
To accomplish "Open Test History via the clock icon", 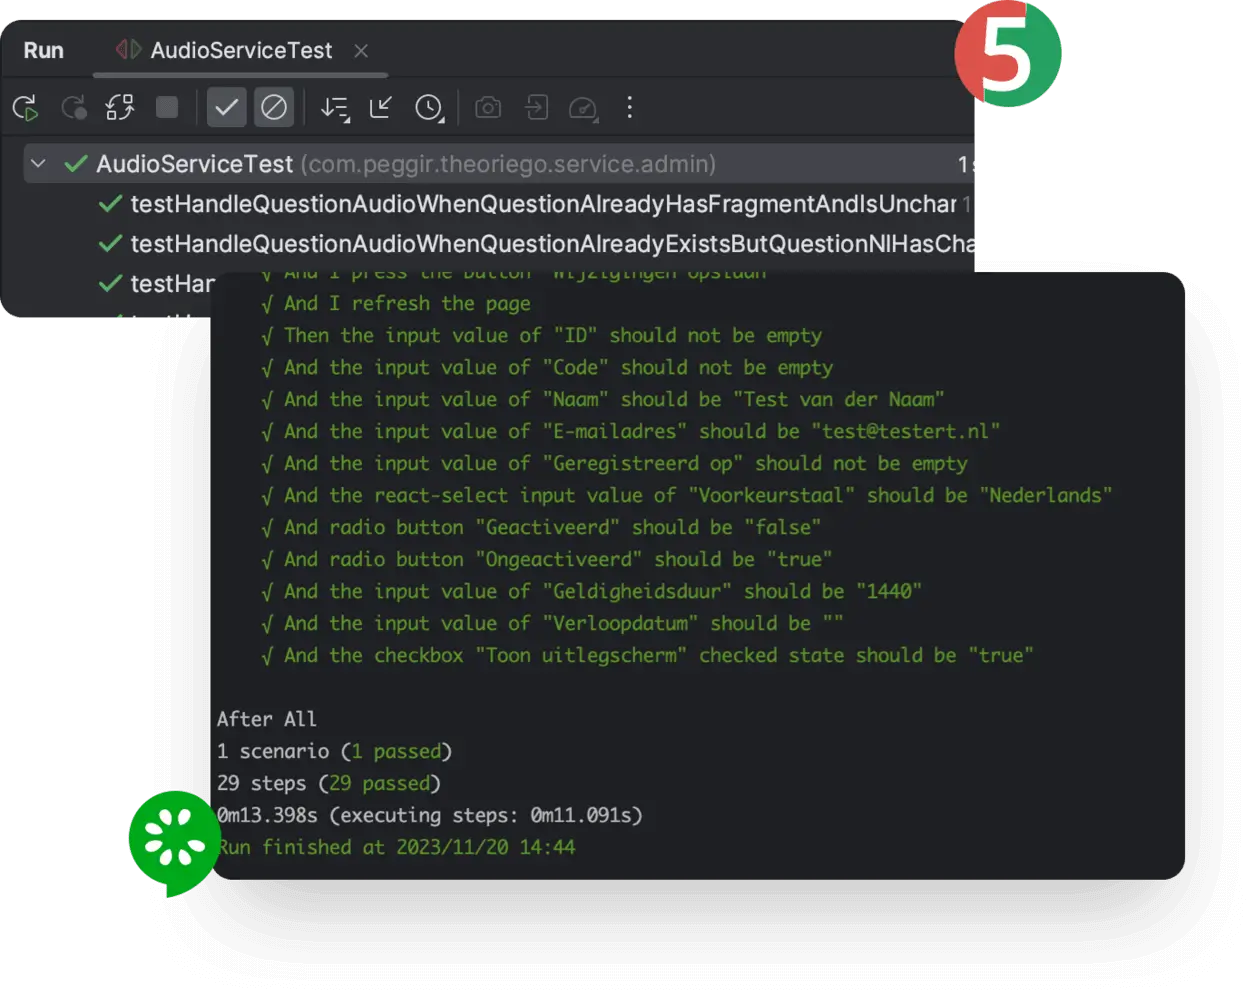I will [429, 108].
